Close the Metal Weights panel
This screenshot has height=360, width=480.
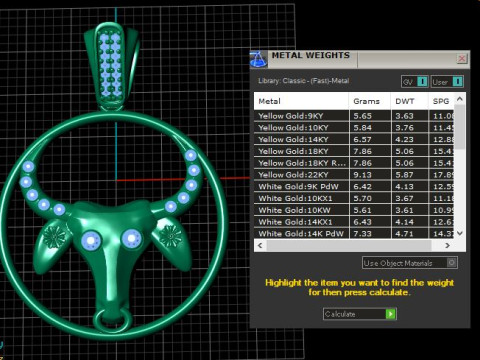[462, 59]
